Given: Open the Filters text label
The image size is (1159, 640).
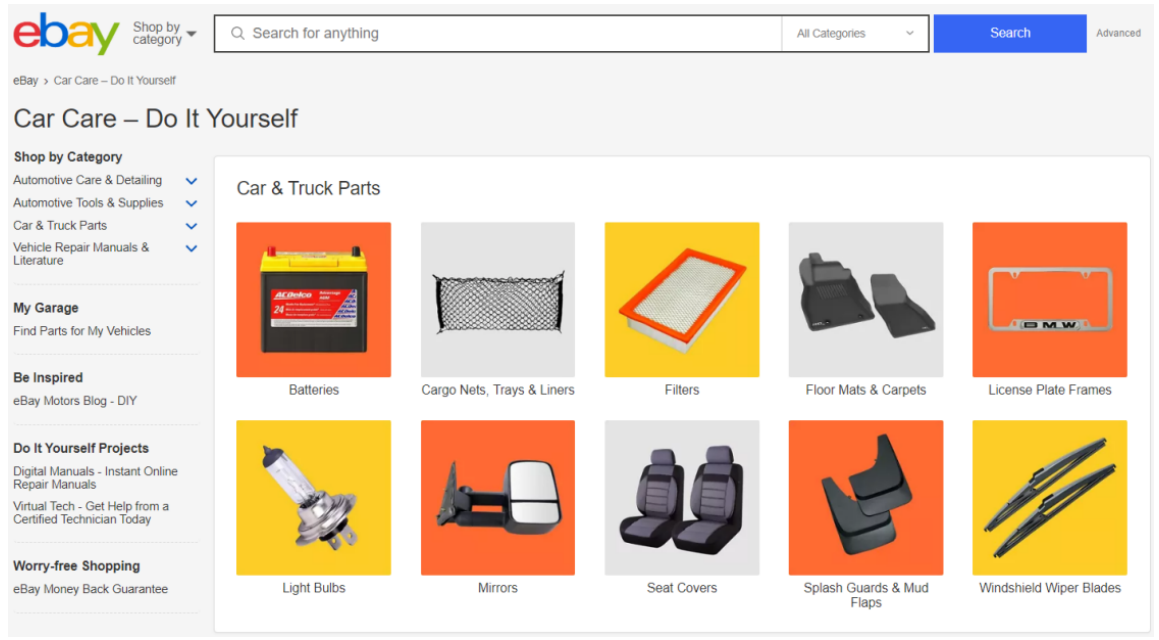Looking at the screenshot, I should (682, 389).
